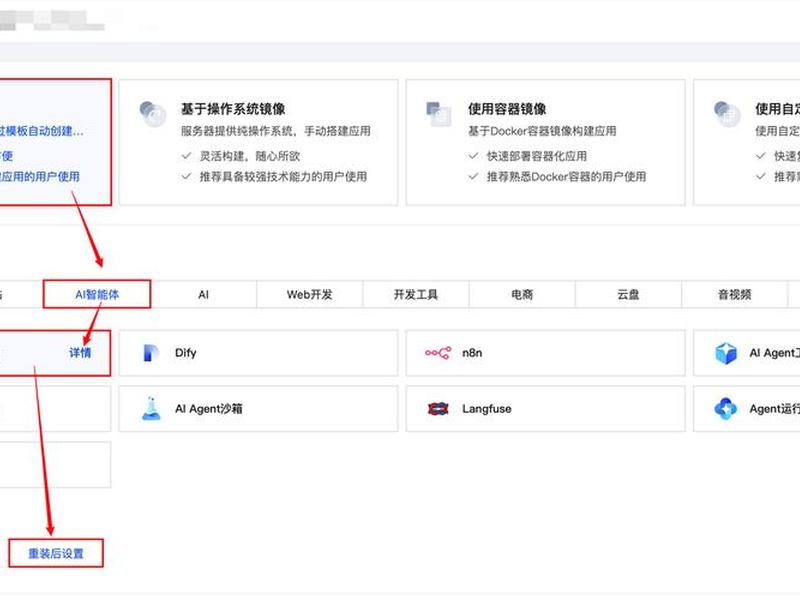Choose the 使用容器镜像 option card
The image size is (800, 600).
[545, 142]
